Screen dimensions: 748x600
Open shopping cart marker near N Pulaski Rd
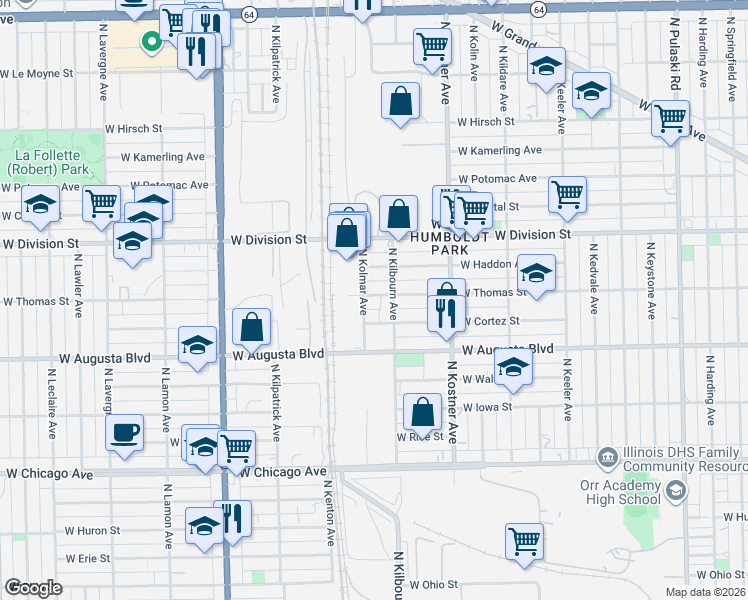click(671, 122)
